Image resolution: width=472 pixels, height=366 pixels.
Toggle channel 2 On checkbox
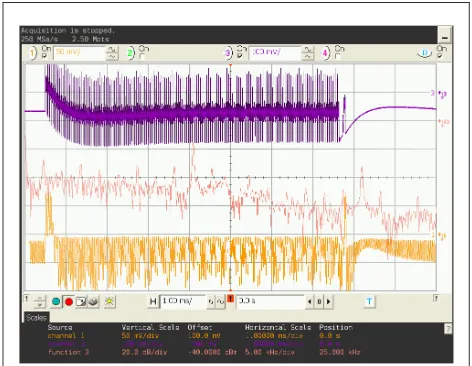[142, 57]
